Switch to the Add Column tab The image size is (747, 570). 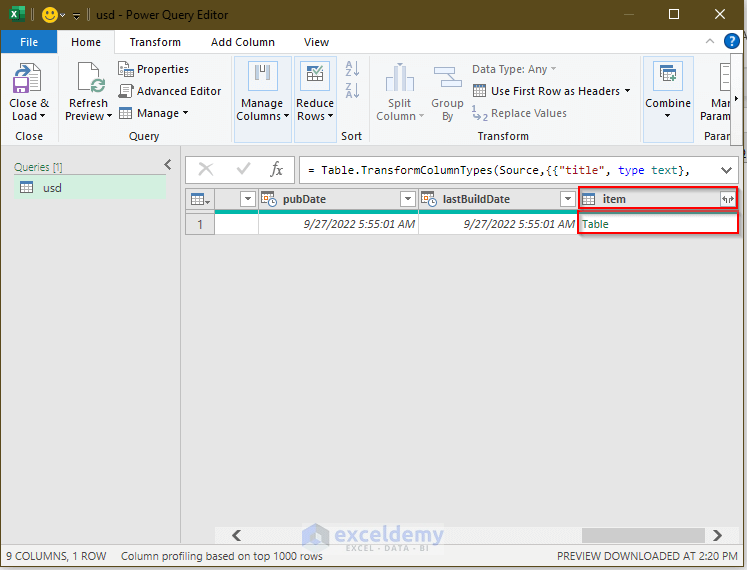click(242, 42)
